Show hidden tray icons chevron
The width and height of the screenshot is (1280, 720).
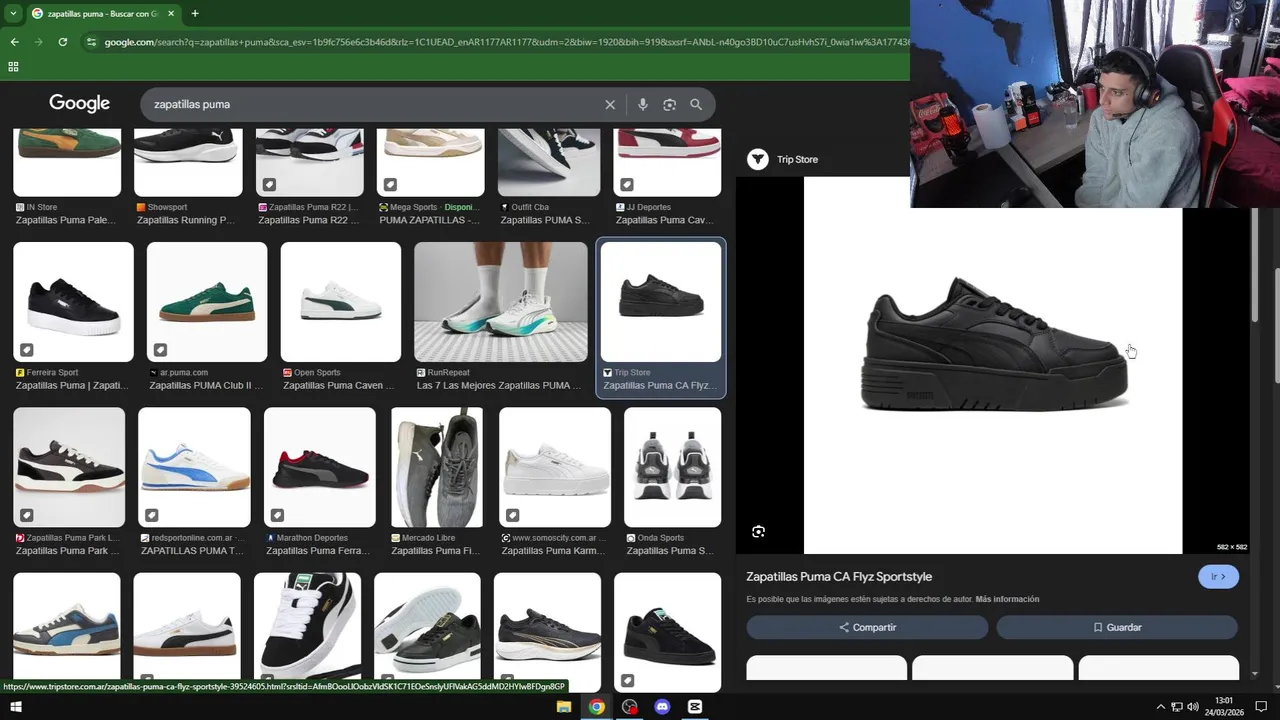click(1160, 707)
